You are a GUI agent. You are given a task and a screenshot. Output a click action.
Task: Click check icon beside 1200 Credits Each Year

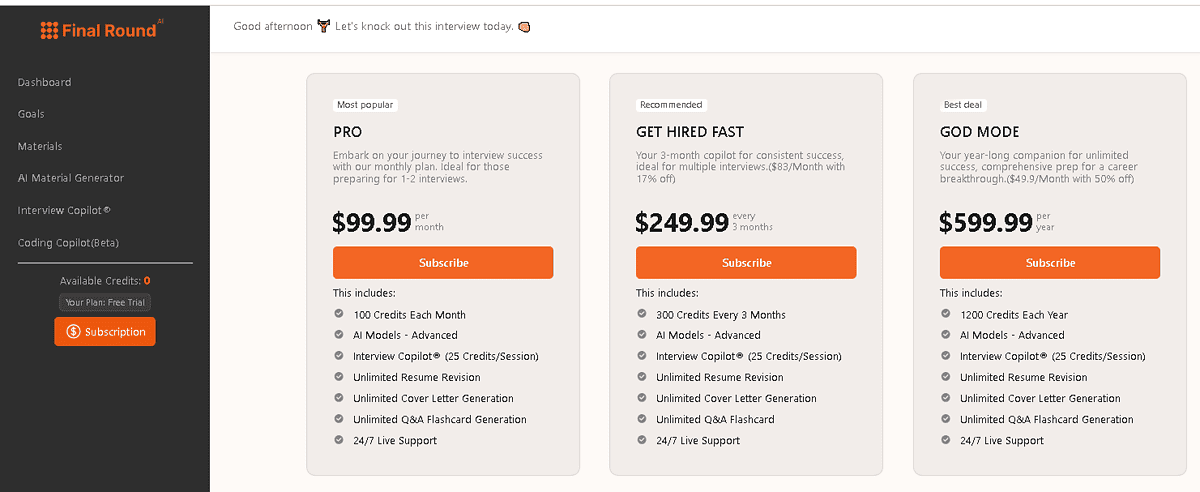tap(946, 314)
